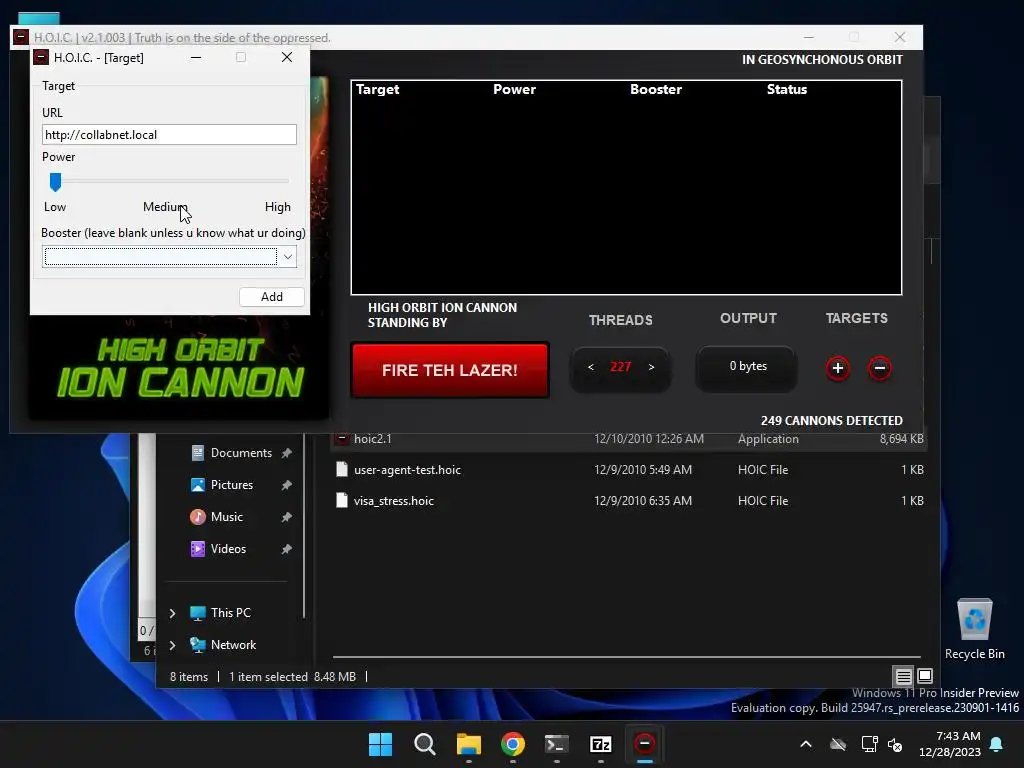Increase threads with the right arrow
This screenshot has width=1024, height=768.
pos(651,367)
